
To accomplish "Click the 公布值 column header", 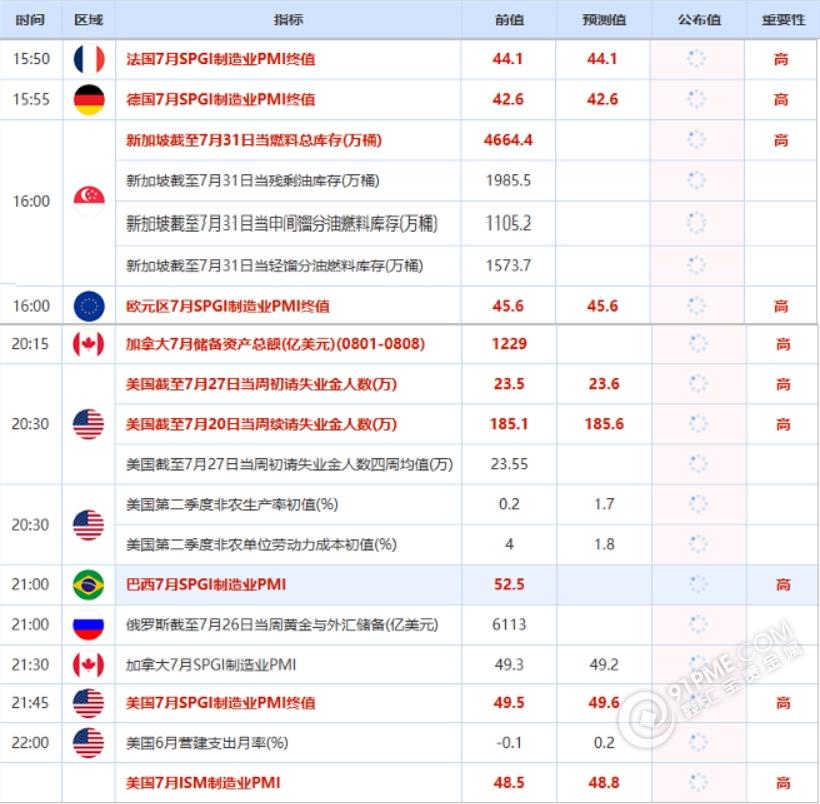I will (x=699, y=20).
